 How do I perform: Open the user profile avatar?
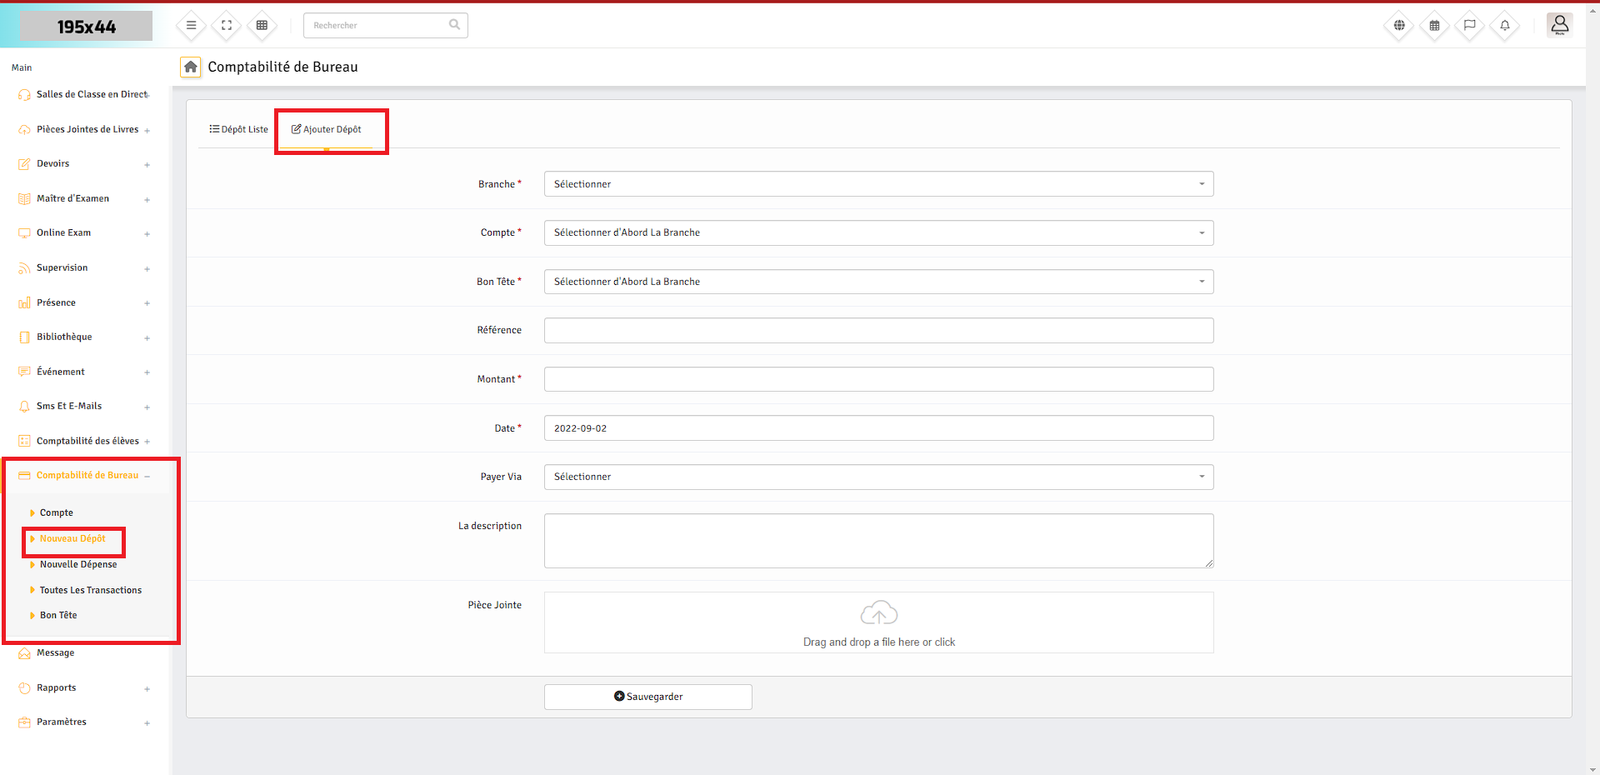1558,24
